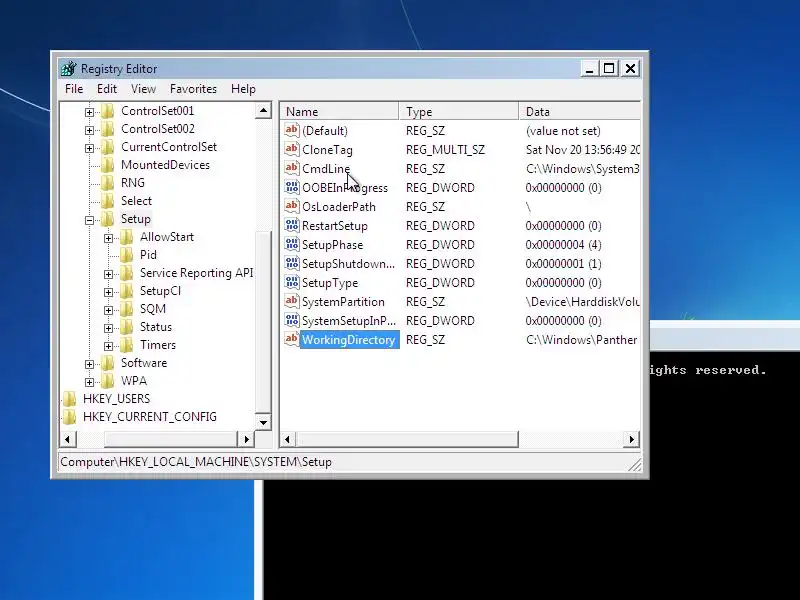
Task: Sort values by the Name column
Action: [x=340, y=111]
